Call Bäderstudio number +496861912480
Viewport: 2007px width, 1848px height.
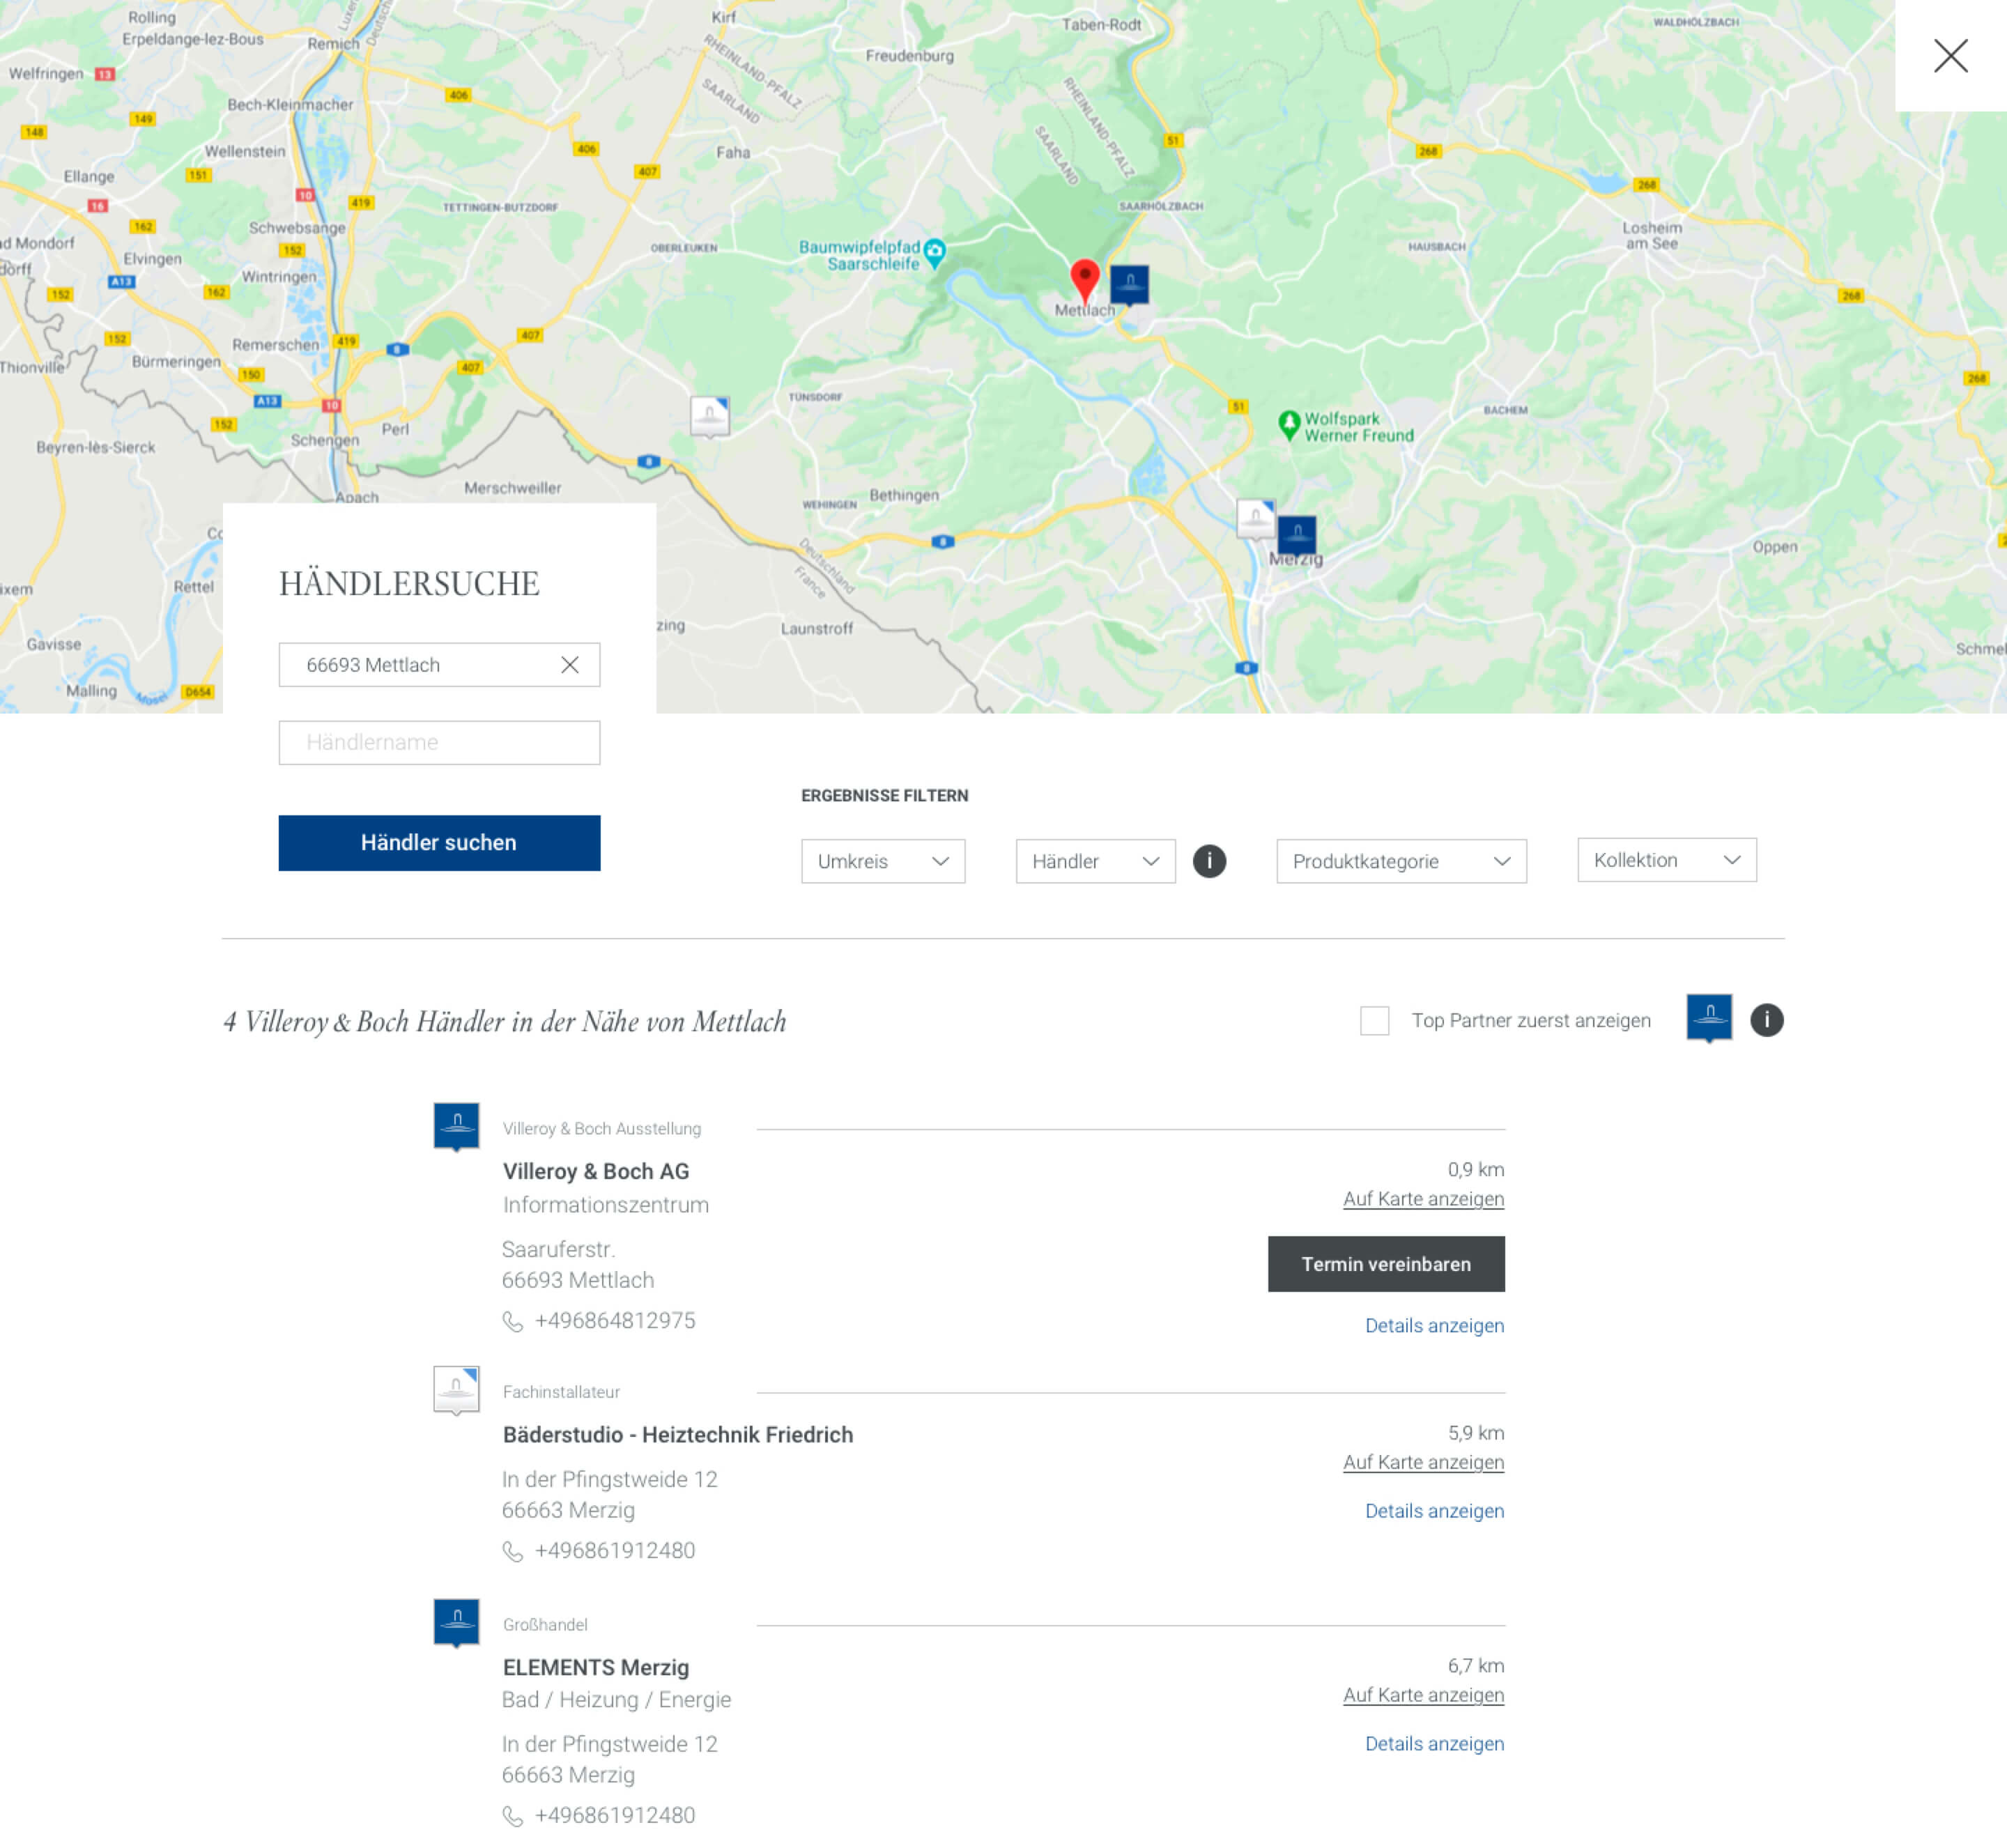[615, 1551]
